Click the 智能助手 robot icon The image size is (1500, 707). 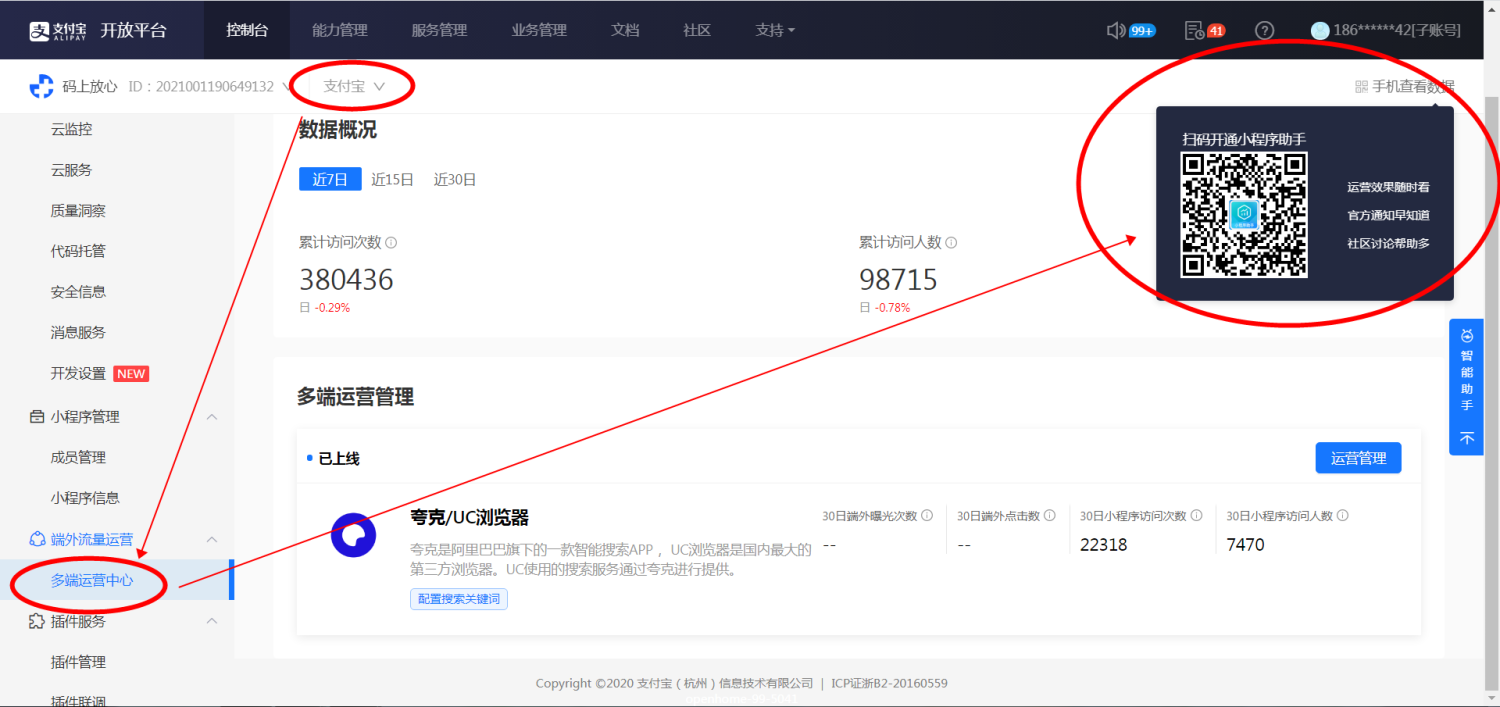click(1467, 336)
